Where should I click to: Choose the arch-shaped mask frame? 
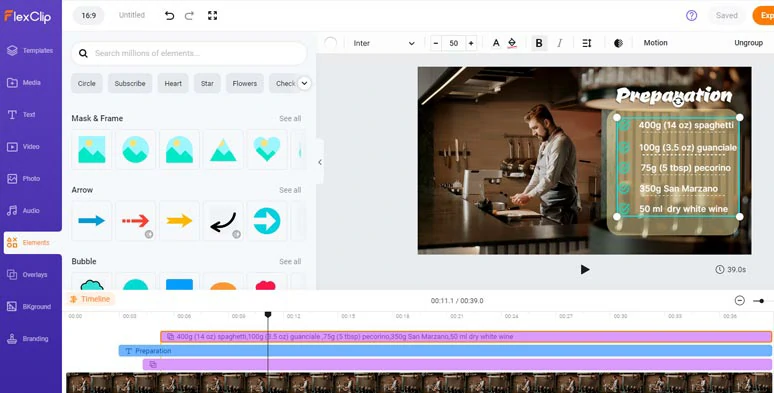[x=179, y=150]
